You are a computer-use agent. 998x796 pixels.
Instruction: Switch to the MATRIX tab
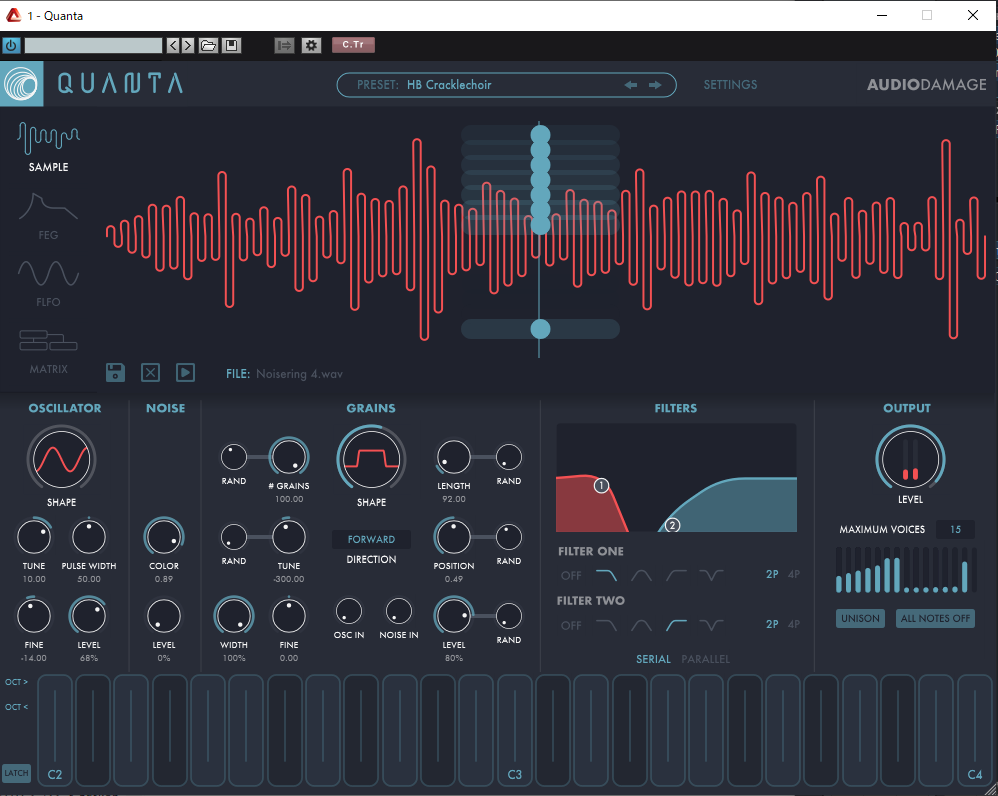48,352
